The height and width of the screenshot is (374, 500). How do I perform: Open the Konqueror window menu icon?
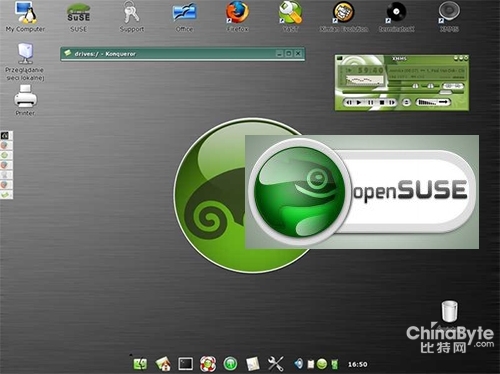68,53
